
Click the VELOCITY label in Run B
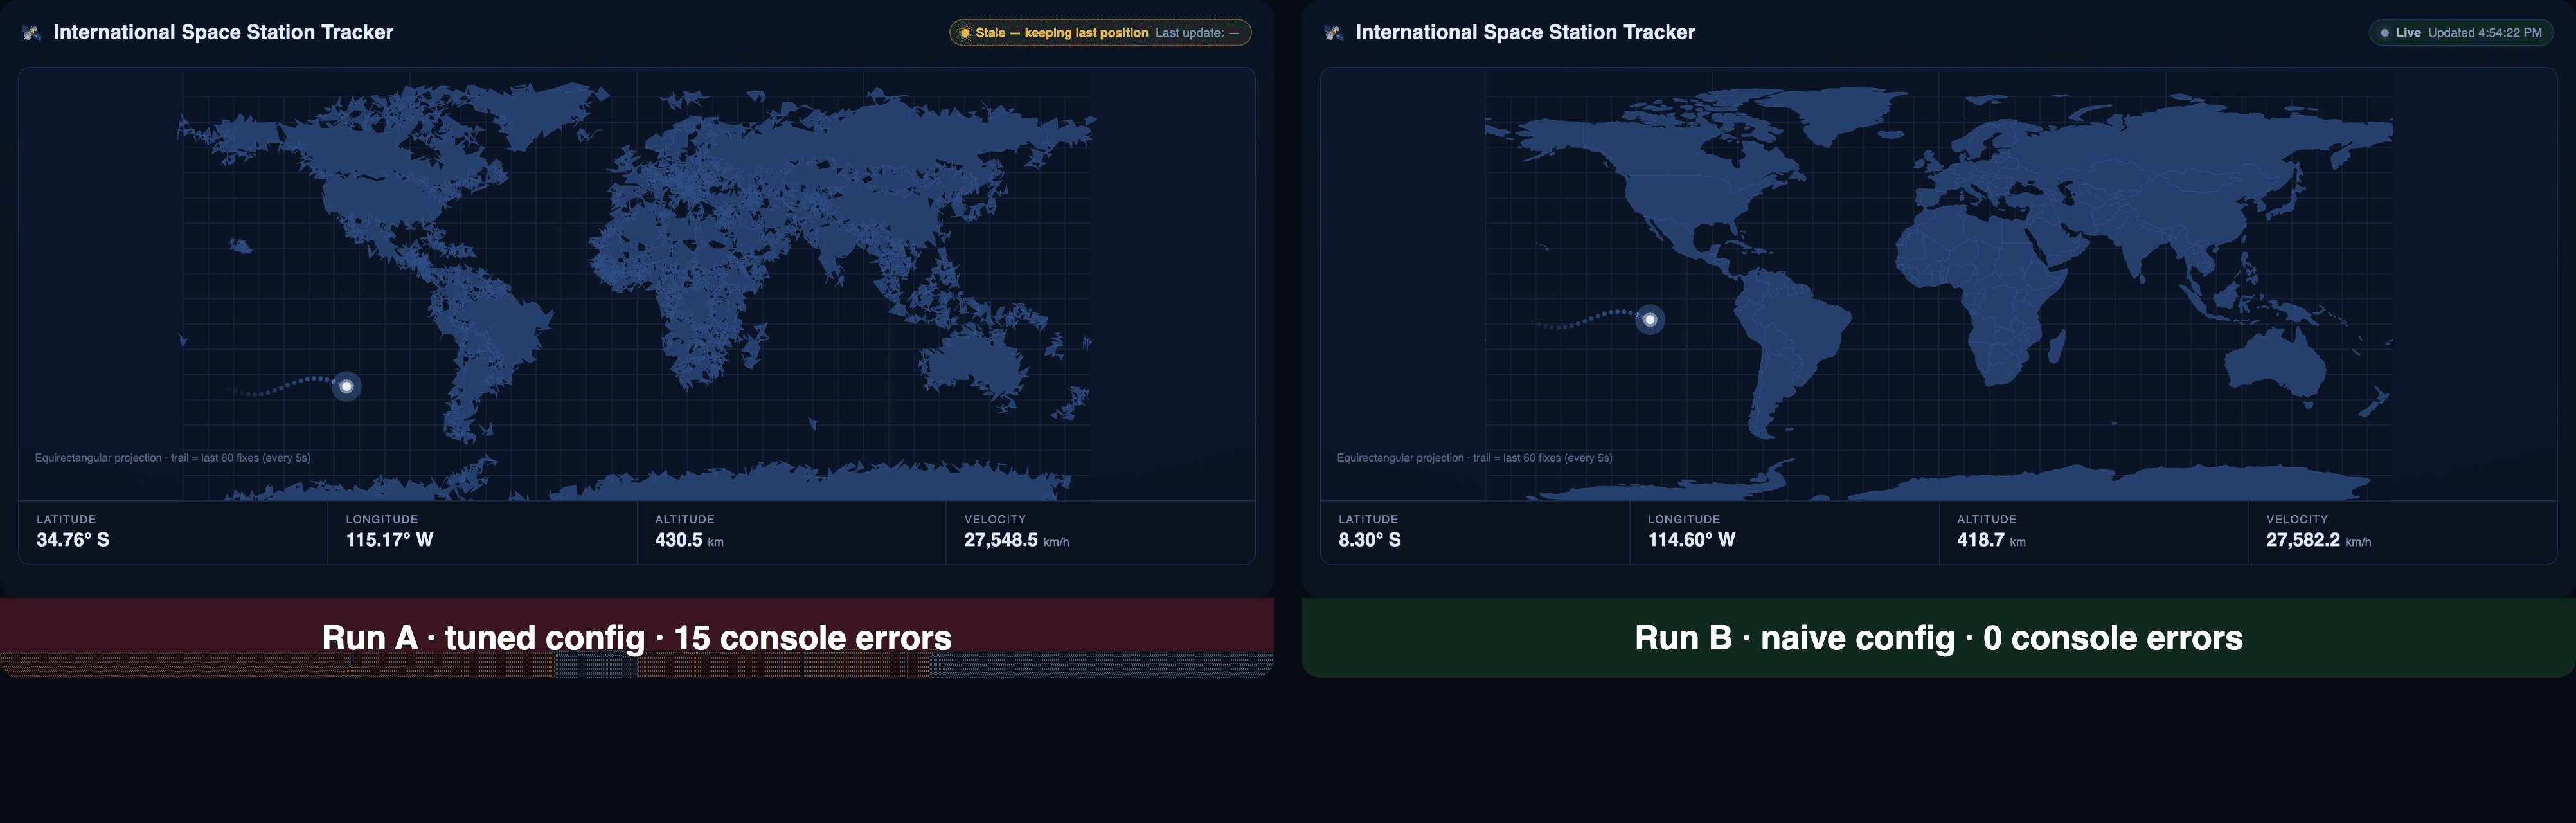[x=2297, y=519]
